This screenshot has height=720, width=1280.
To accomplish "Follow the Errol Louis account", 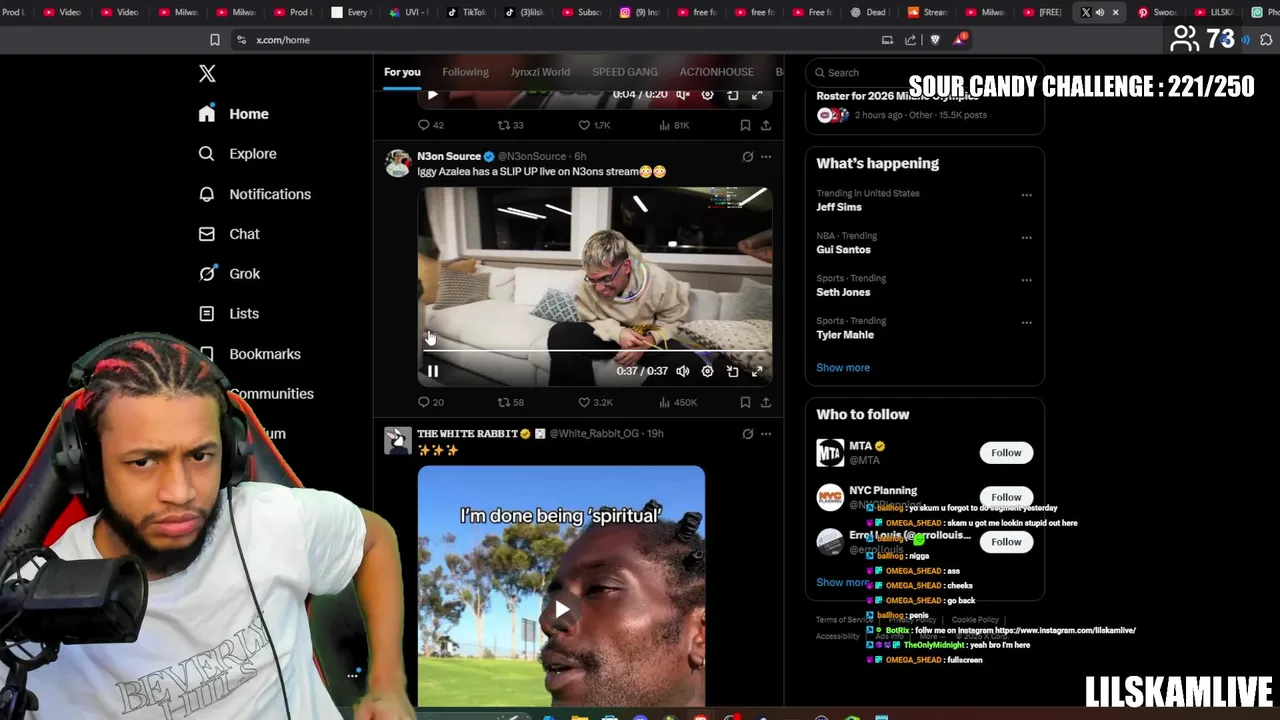I will pos(1006,542).
